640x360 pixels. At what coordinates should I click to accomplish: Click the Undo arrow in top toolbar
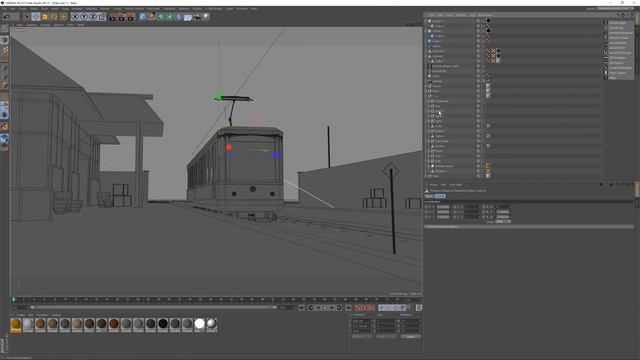point(7,17)
